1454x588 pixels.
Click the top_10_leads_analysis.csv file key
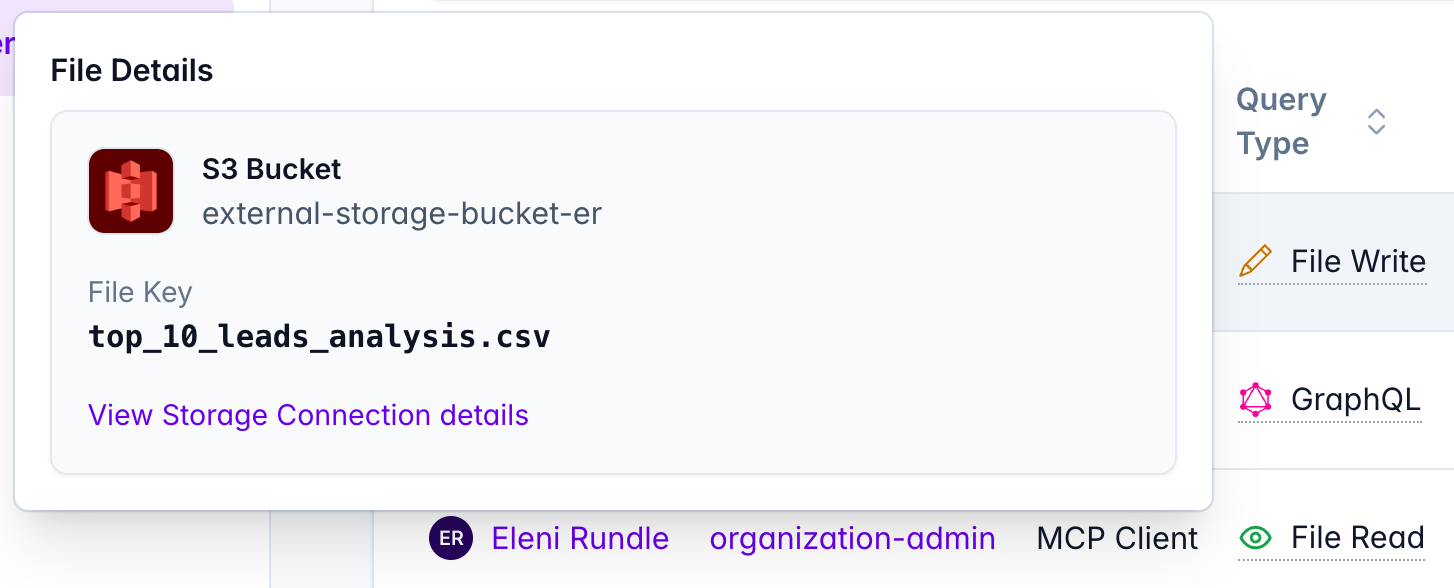click(x=319, y=336)
